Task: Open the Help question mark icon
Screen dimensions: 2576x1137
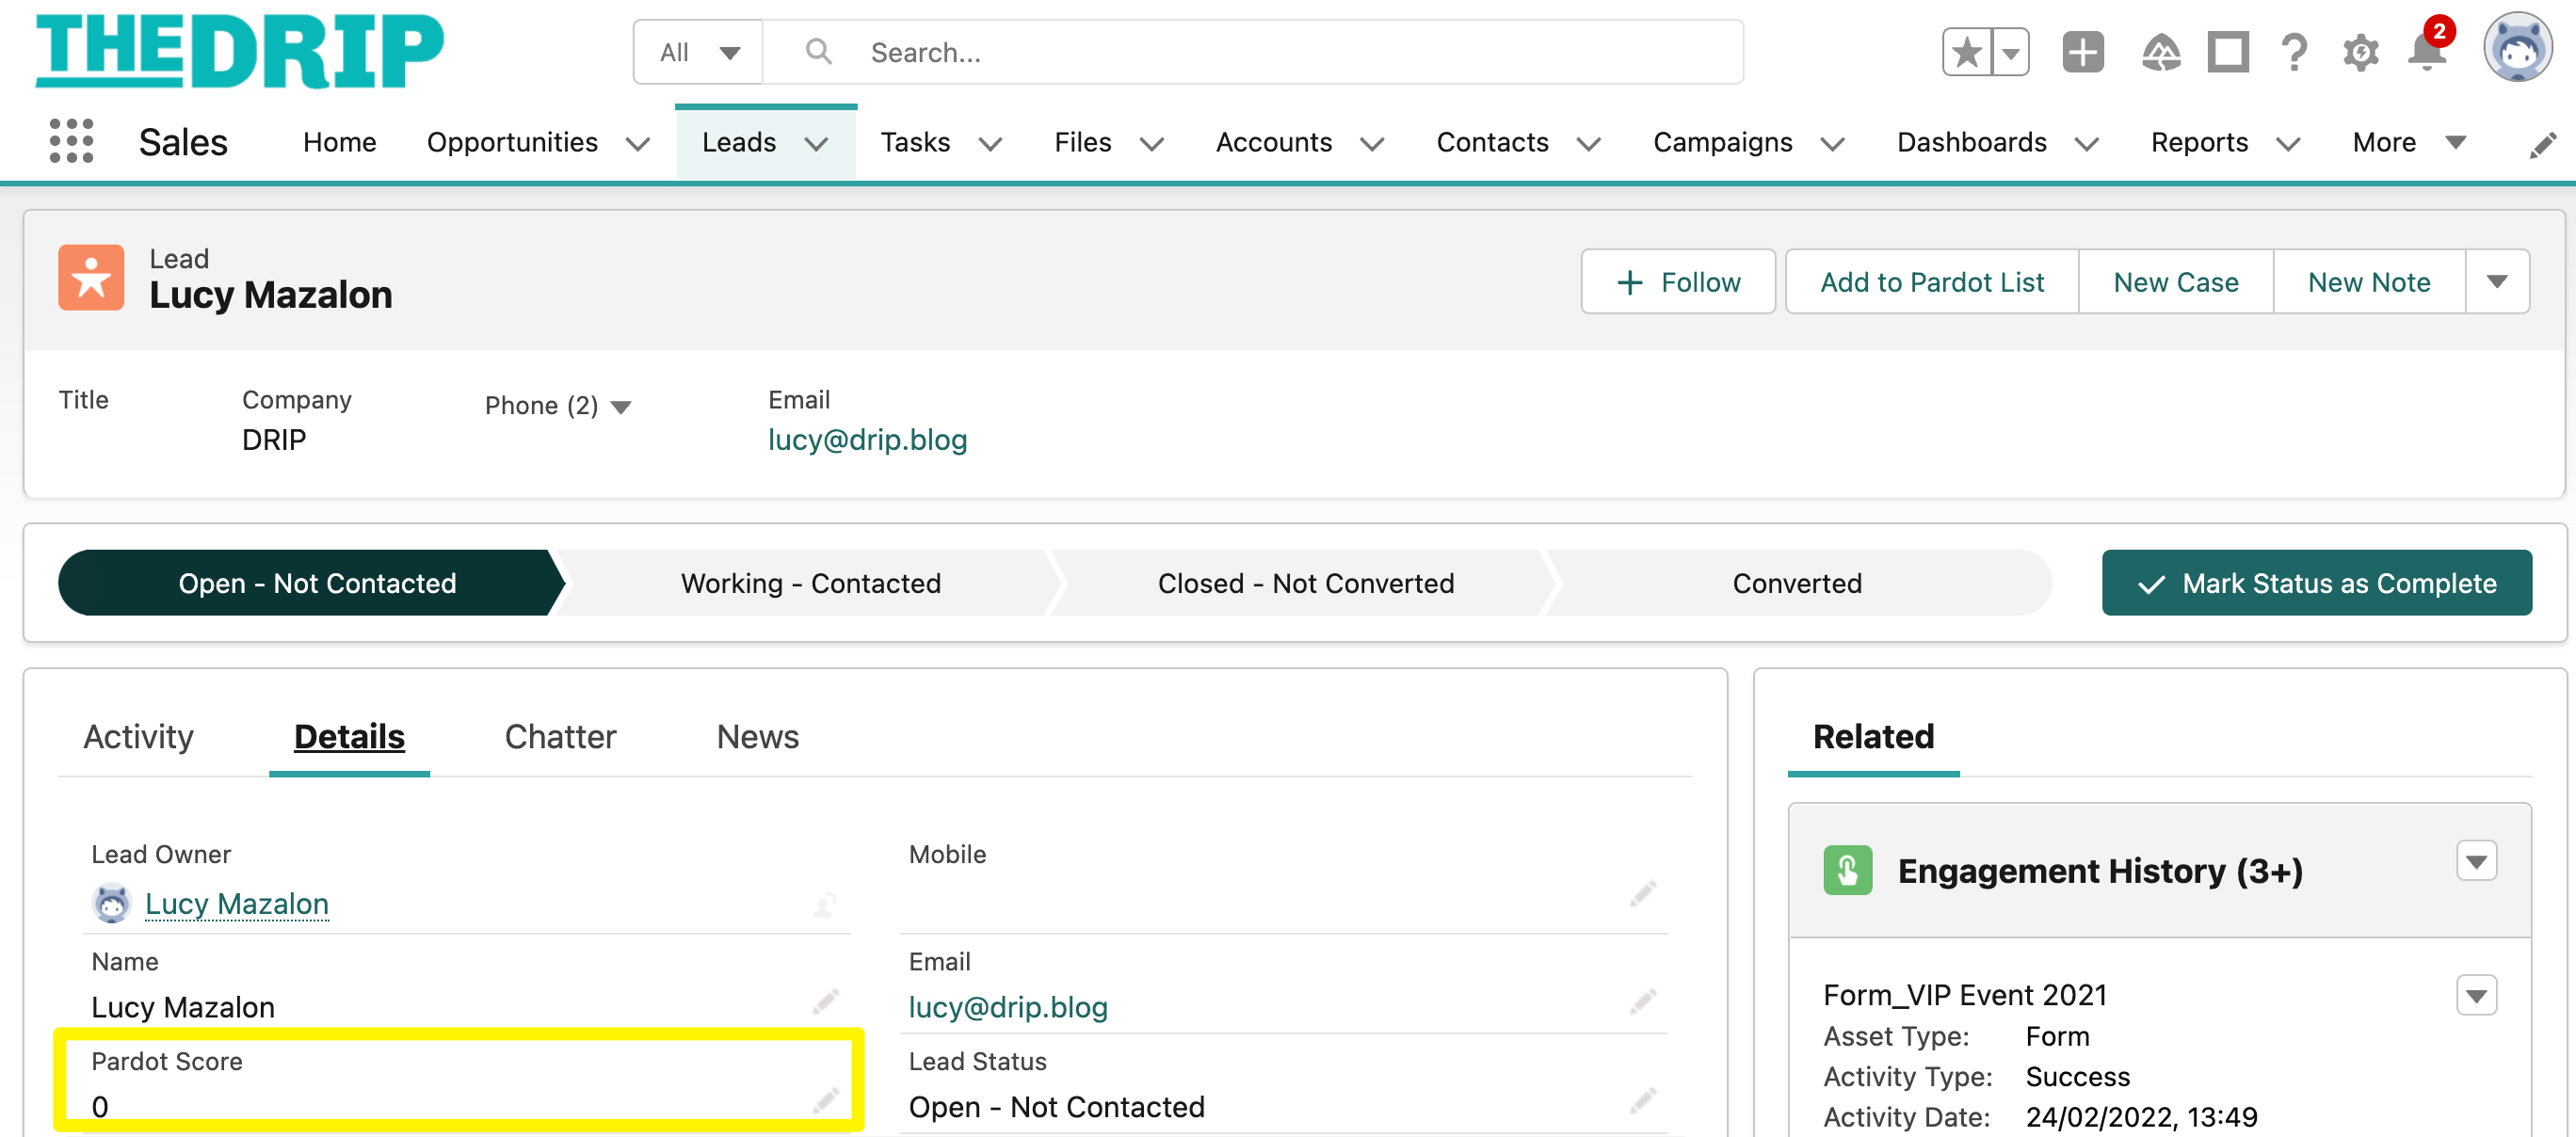Action: click(x=2295, y=52)
